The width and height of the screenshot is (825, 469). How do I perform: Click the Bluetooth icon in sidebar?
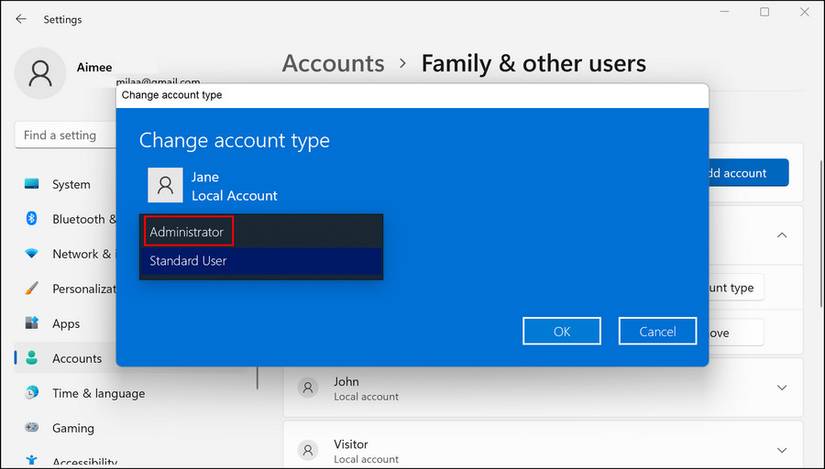click(x=32, y=219)
